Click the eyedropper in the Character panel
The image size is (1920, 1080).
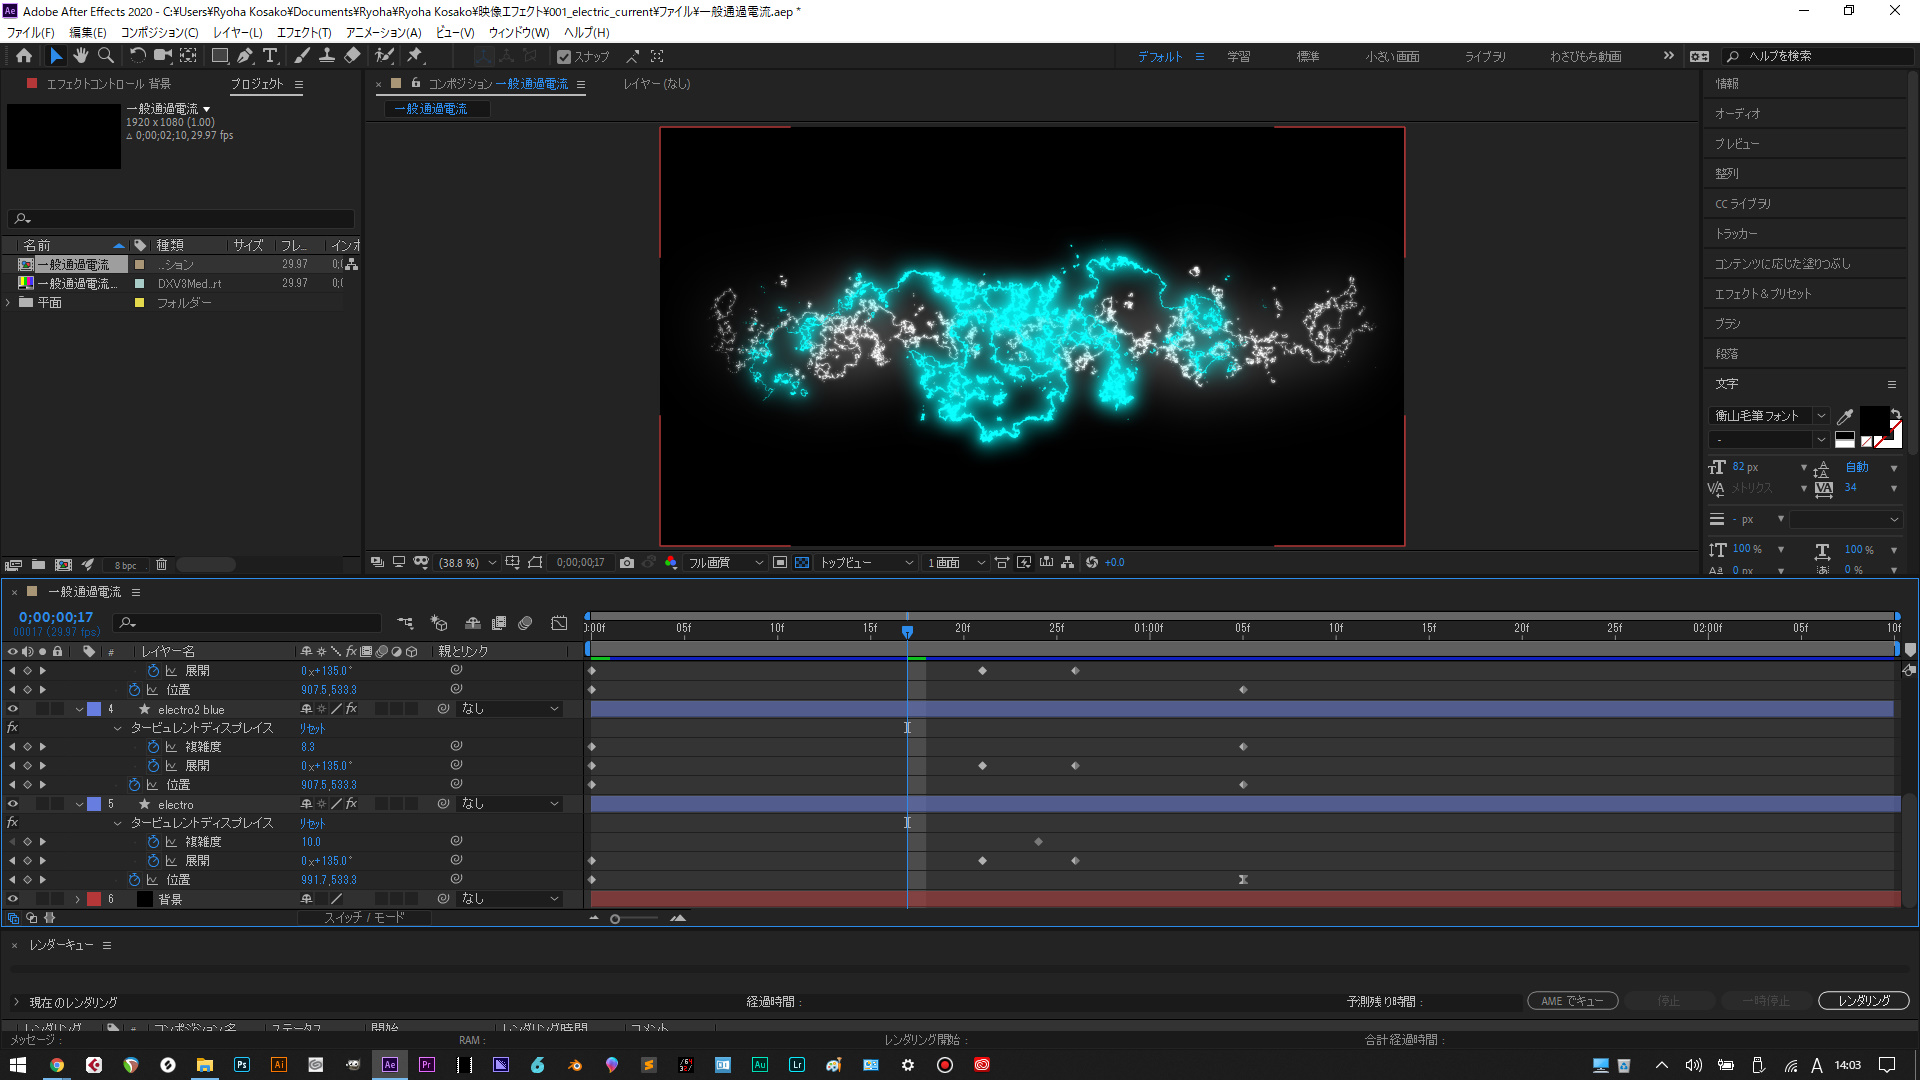pos(1845,416)
